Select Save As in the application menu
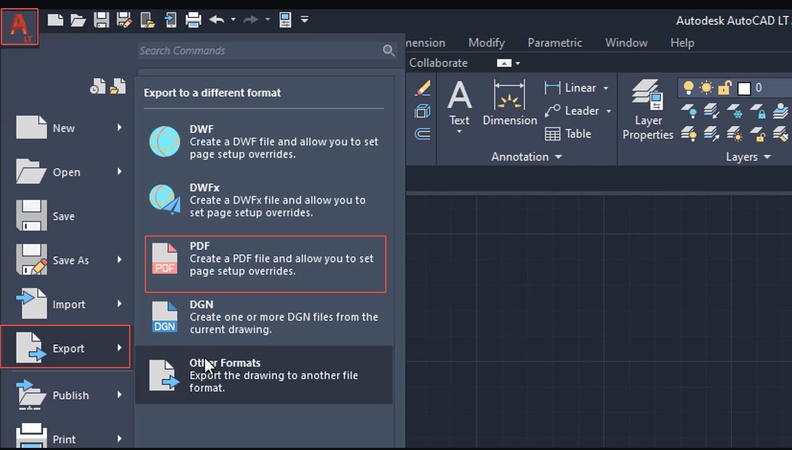 tap(66, 260)
